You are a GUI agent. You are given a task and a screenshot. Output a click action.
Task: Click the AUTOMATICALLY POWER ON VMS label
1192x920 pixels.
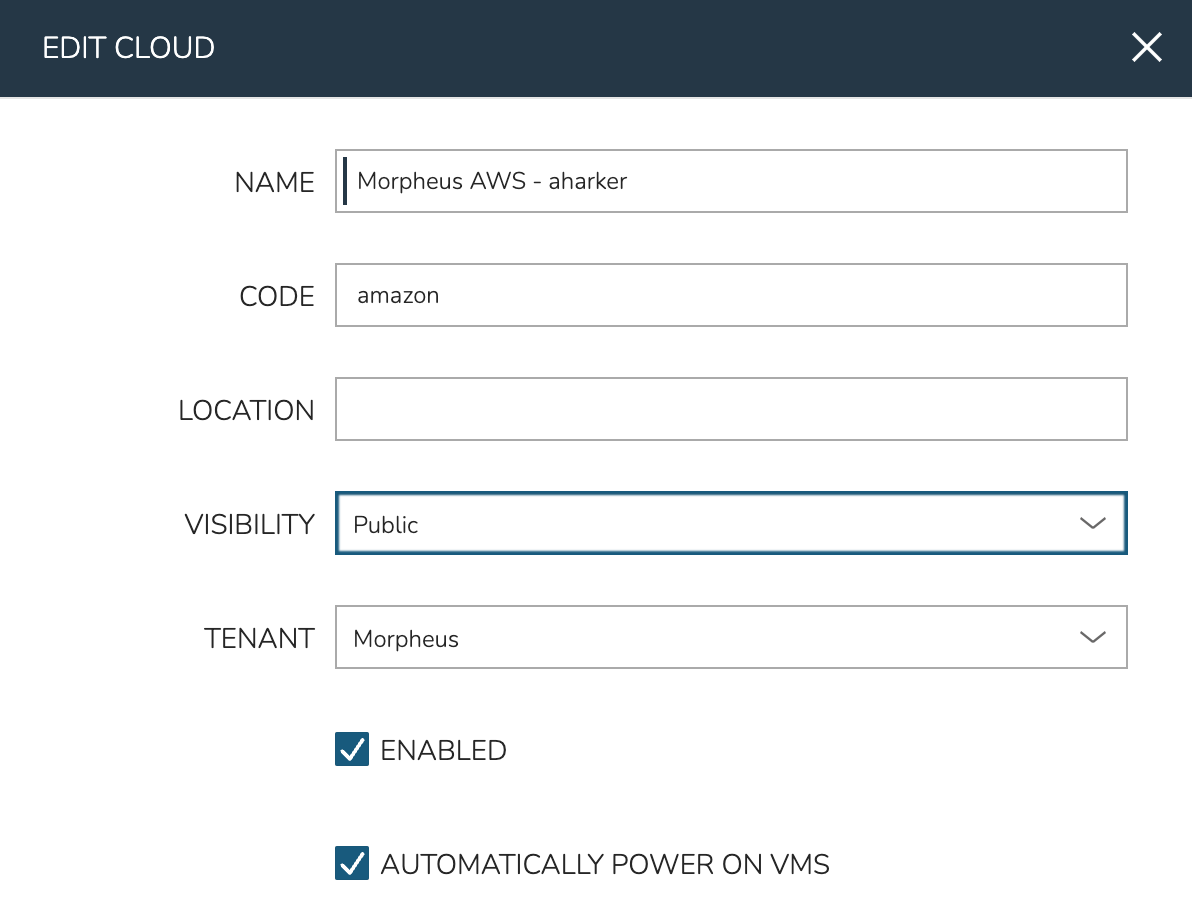pos(605,864)
